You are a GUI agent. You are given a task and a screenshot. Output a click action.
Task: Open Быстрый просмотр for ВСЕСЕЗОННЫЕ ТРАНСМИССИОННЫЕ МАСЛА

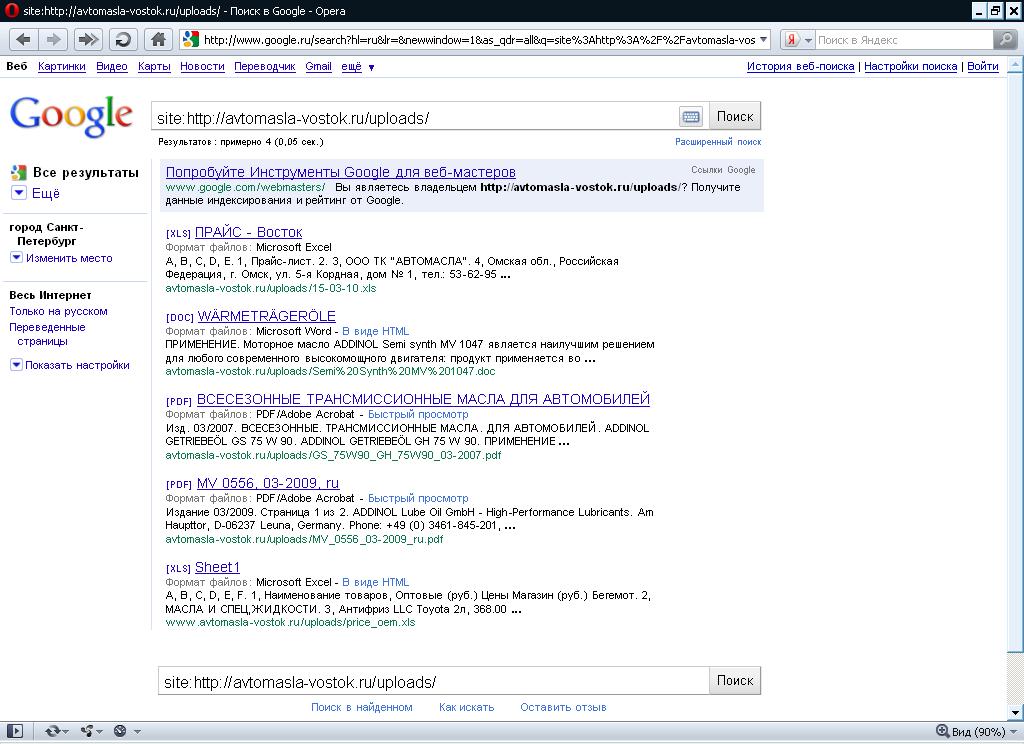(x=418, y=415)
